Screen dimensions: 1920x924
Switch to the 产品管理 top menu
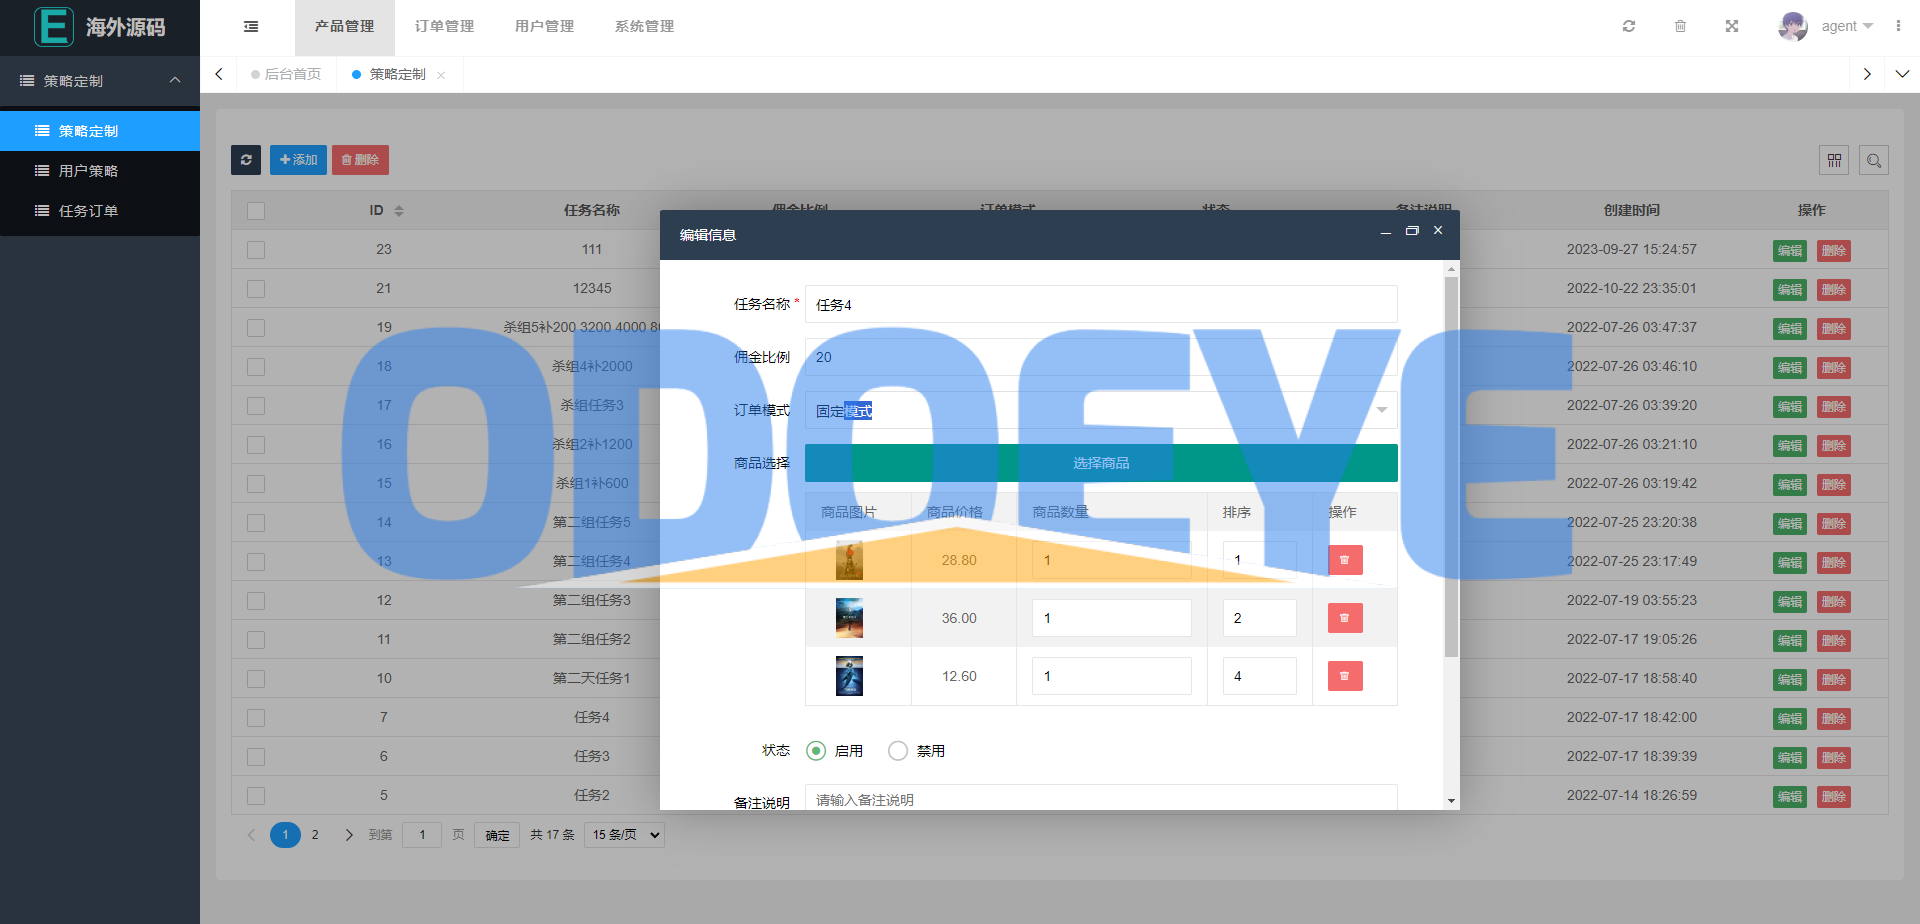pyautogui.click(x=344, y=27)
